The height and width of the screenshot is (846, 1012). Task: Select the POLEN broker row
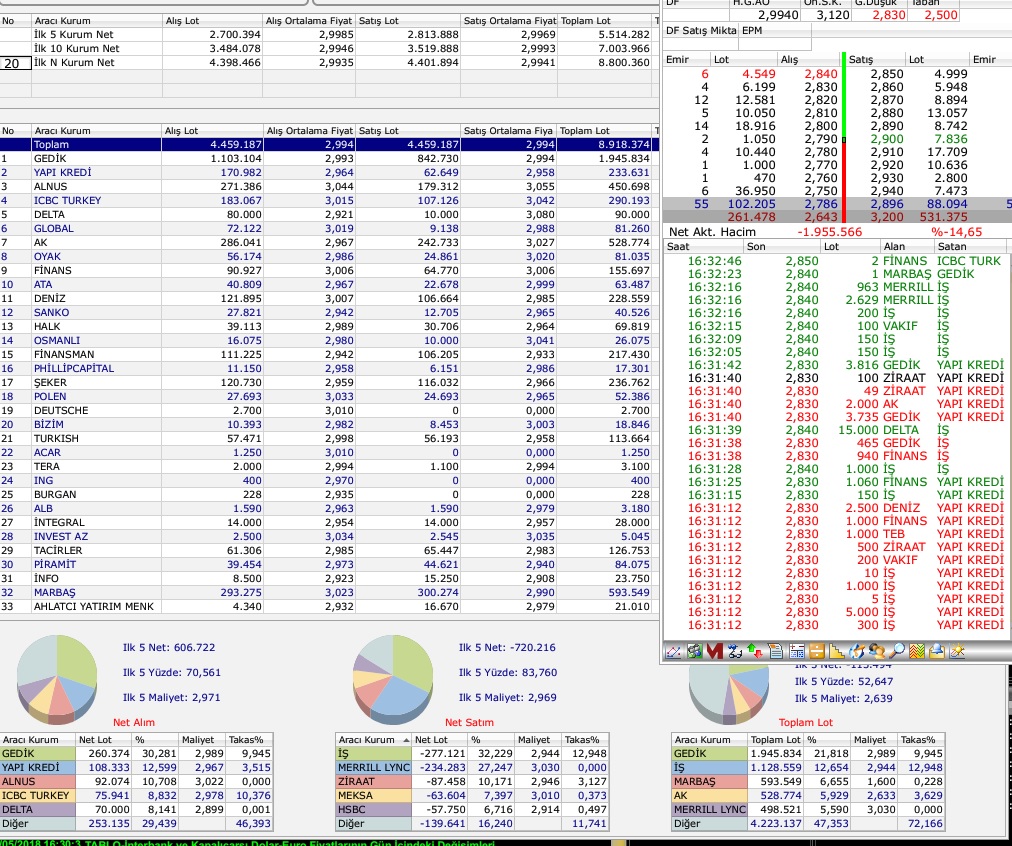[x=329, y=397]
